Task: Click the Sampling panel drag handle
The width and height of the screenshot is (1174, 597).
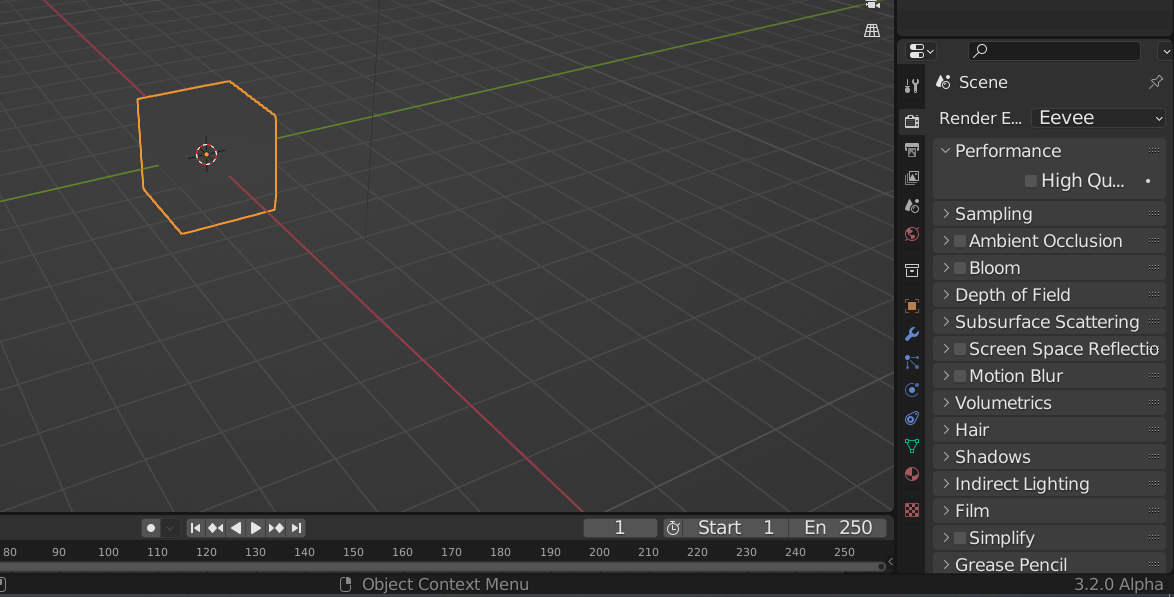Action: pyautogui.click(x=1154, y=214)
